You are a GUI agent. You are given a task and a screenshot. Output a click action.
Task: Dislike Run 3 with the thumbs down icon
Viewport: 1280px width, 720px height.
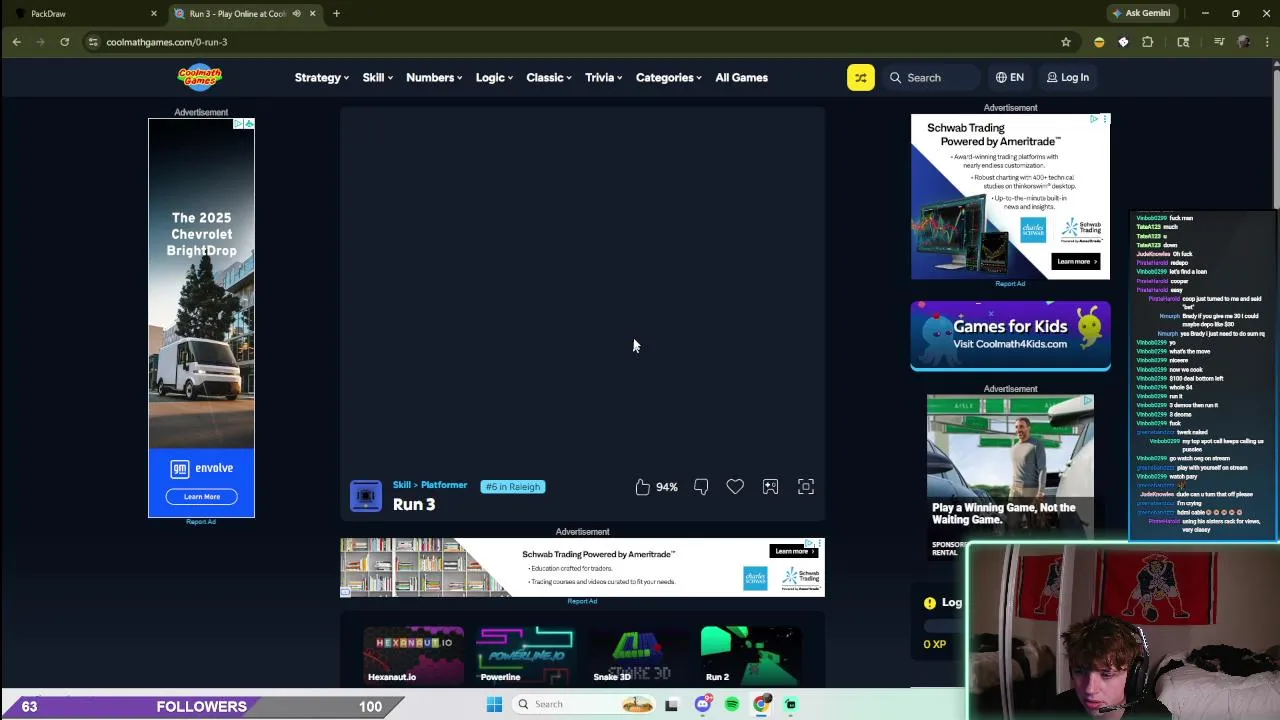(701, 487)
